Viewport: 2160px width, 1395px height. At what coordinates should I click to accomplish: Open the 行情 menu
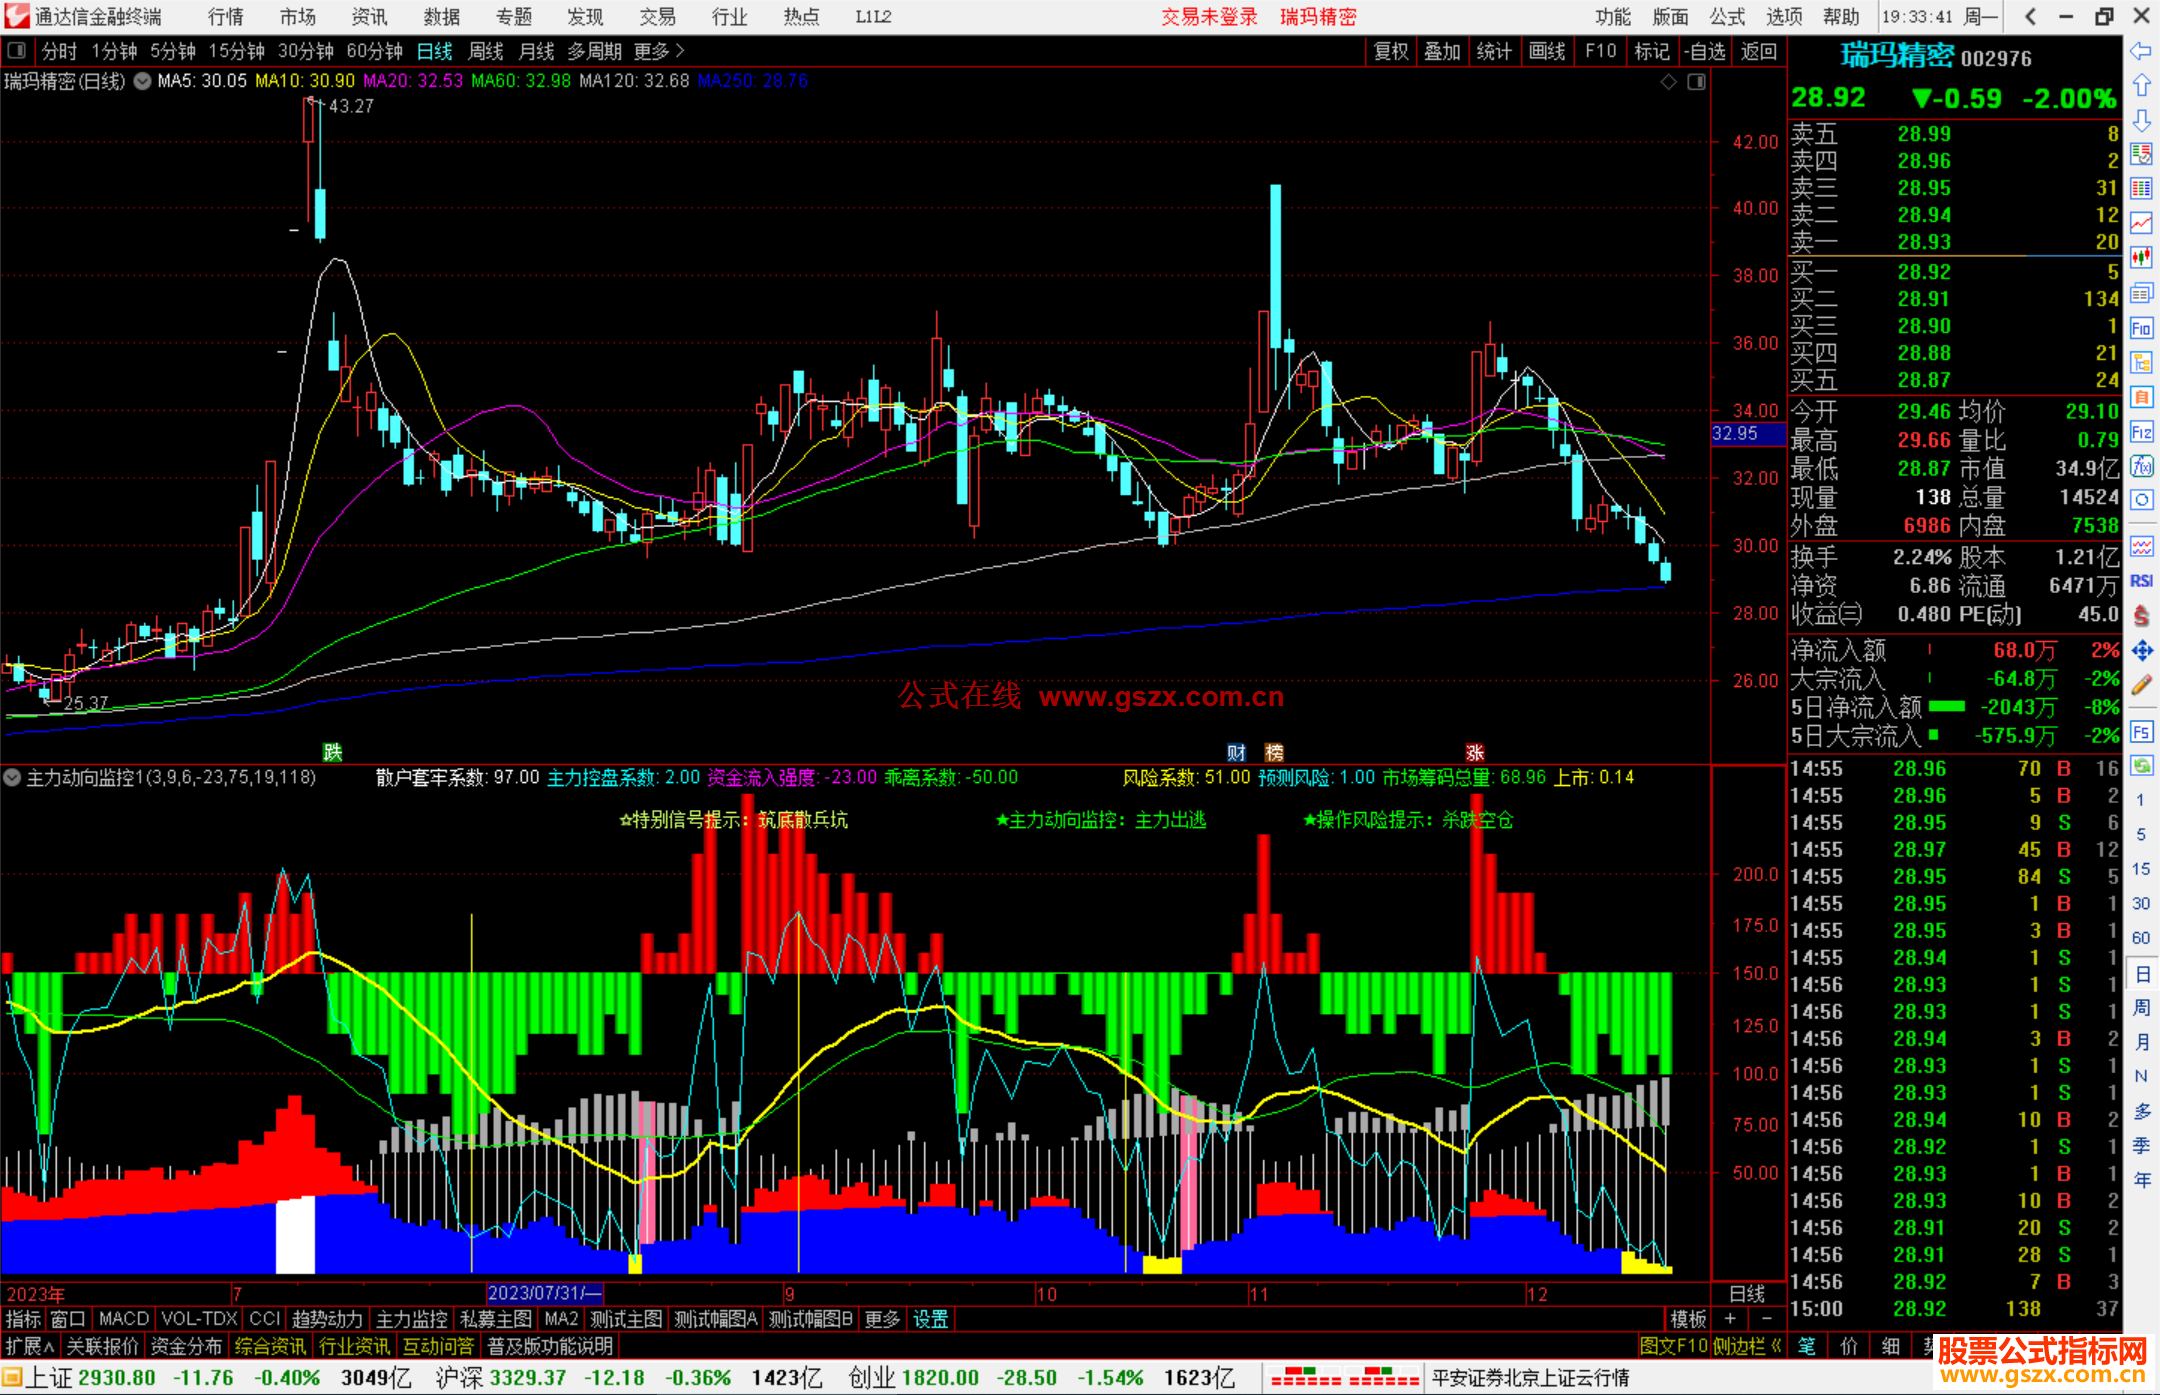[x=226, y=16]
